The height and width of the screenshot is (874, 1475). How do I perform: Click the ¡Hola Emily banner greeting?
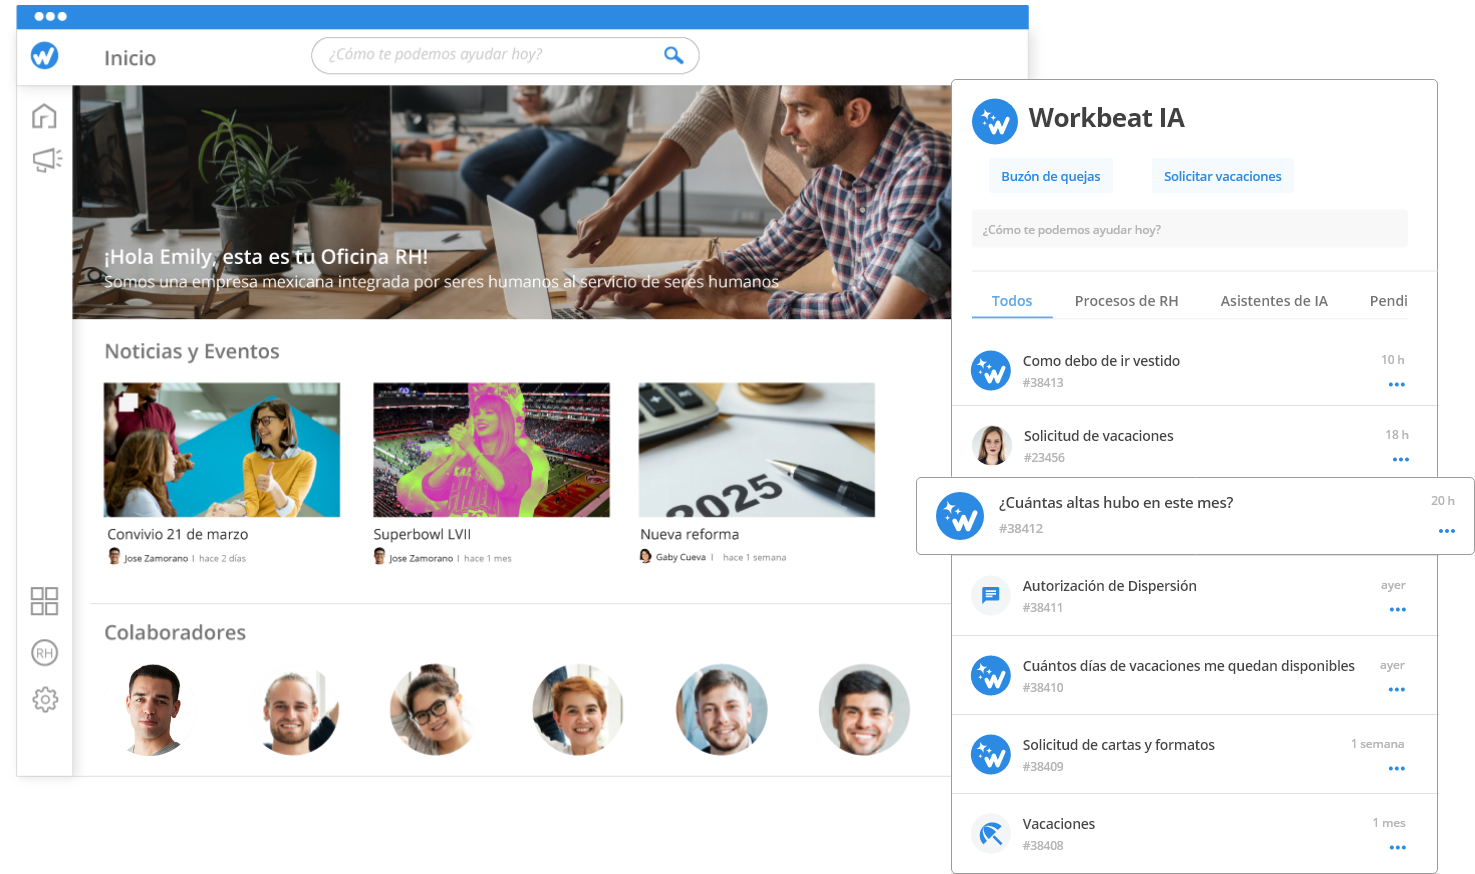click(x=266, y=257)
